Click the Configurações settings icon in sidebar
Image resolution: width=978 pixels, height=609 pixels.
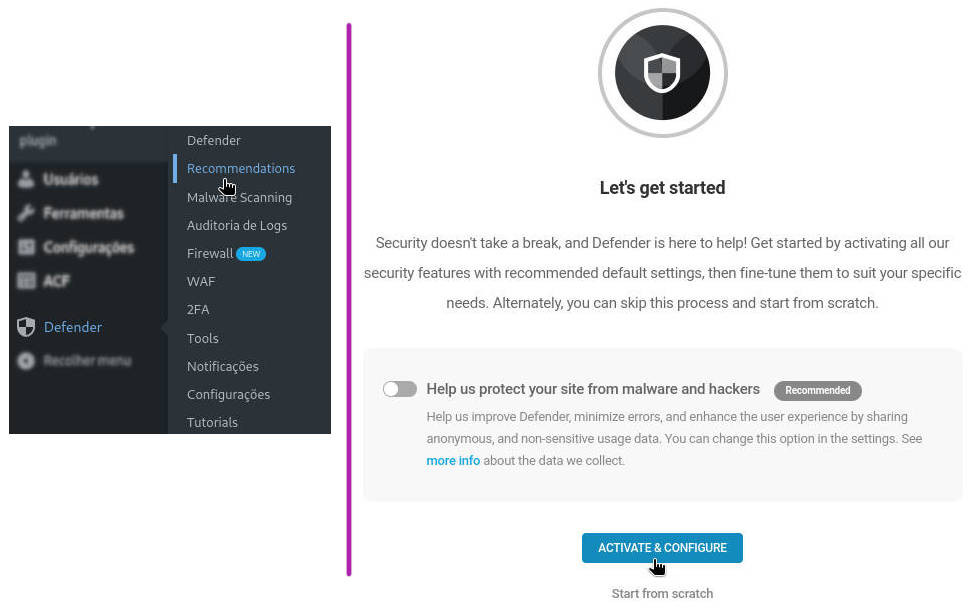(26, 247)
